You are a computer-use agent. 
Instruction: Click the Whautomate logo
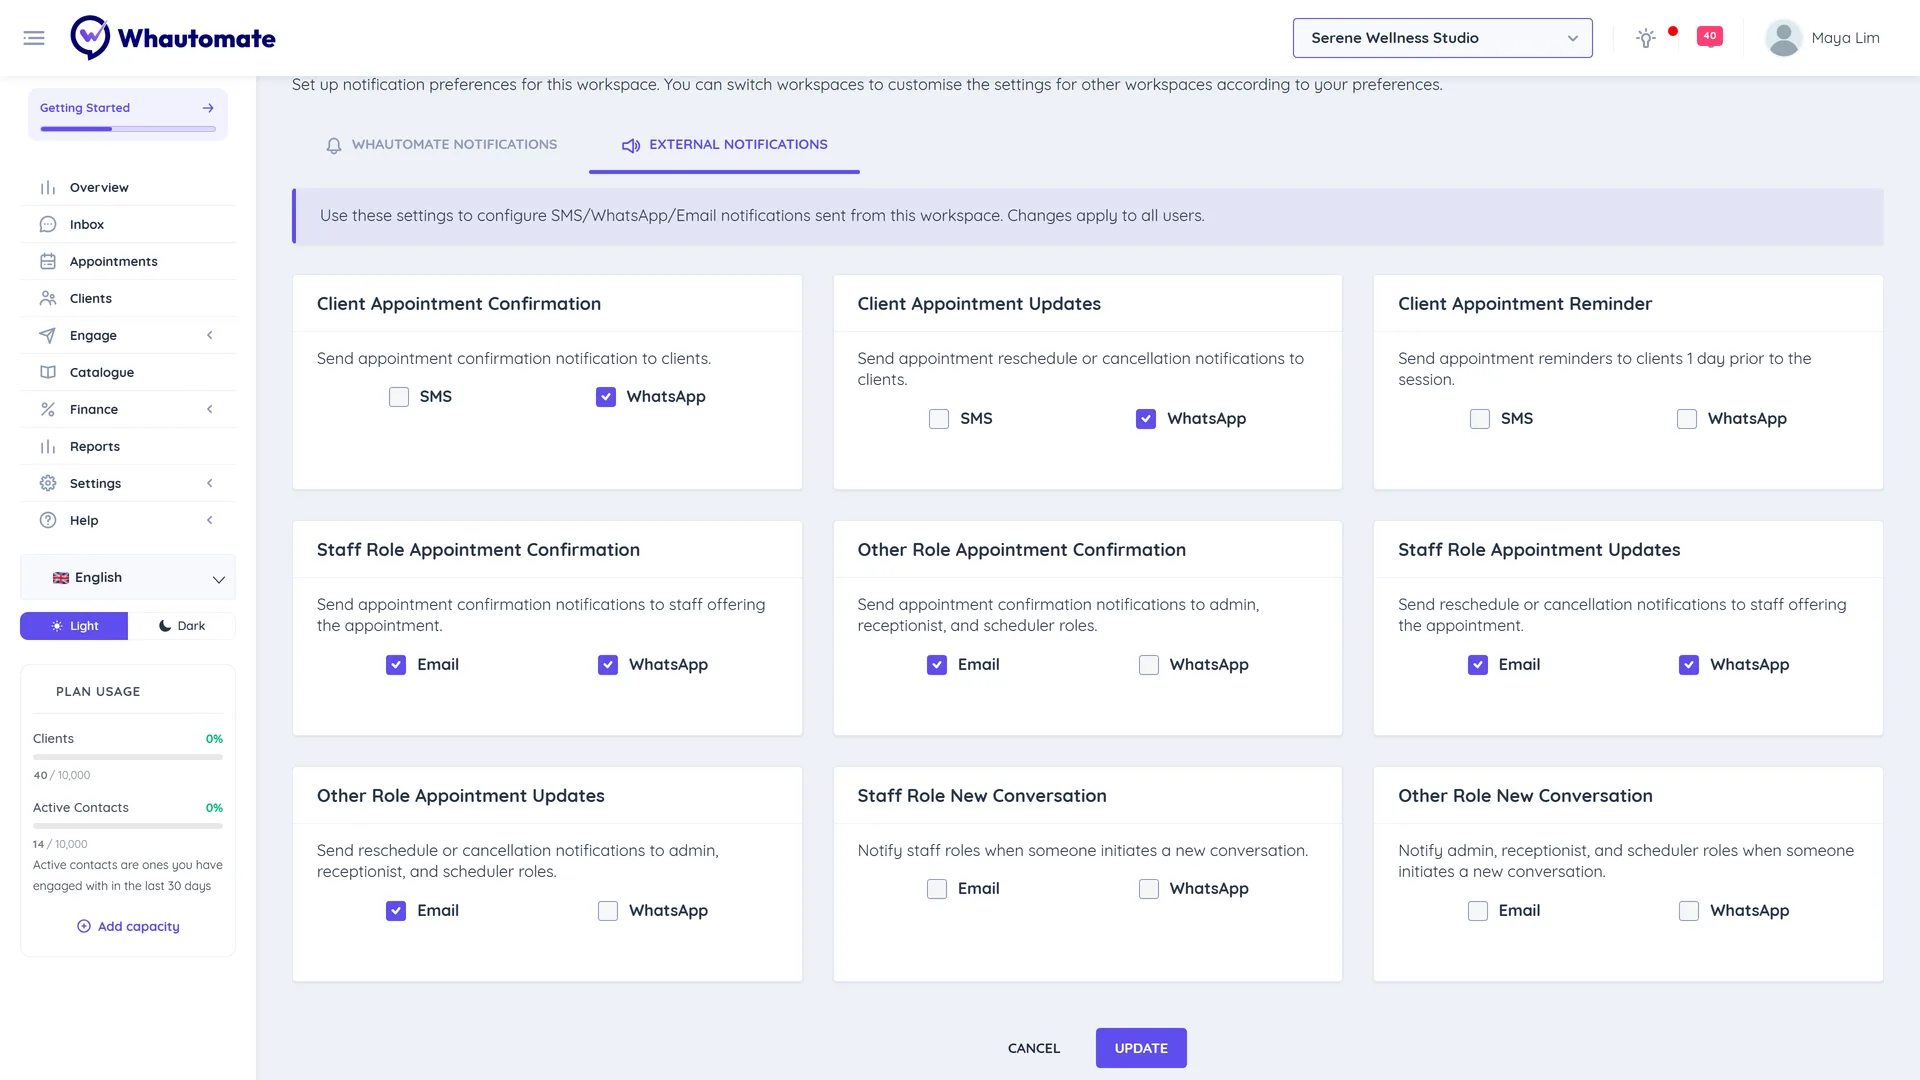(x=173, y=38)
